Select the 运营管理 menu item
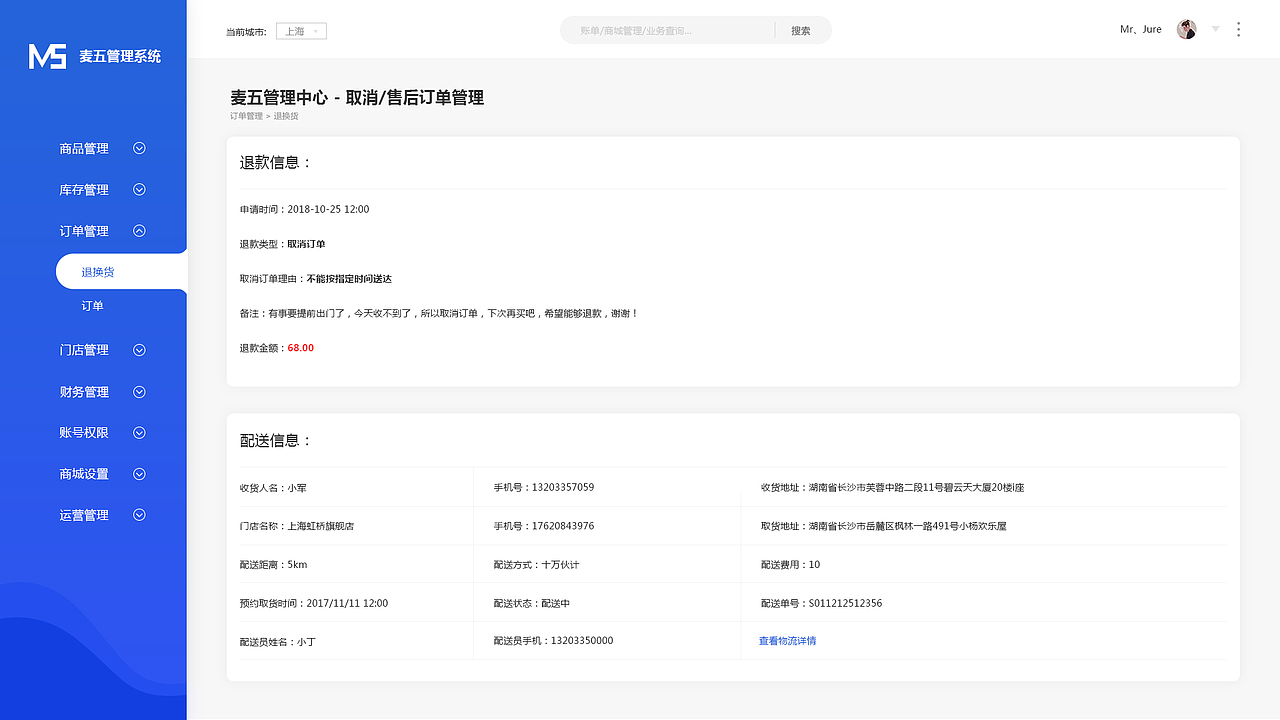Image resolution: width=1280 pixels, height=720 pixels. point(84,515)
